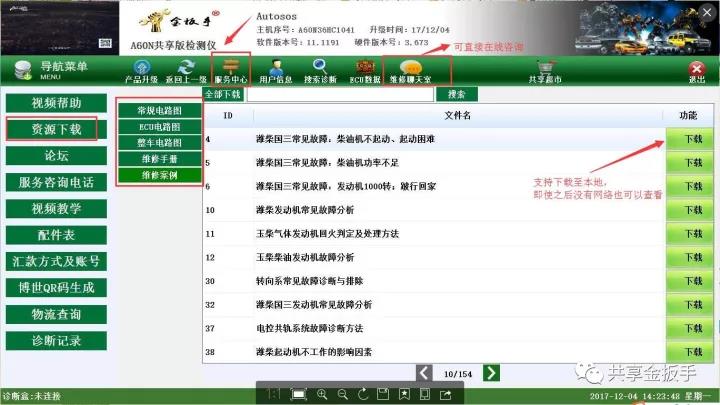Open 论坛 forum in the left menu
Image resolution: width=720 pixels, height=405 pixels.
[56, 156]
